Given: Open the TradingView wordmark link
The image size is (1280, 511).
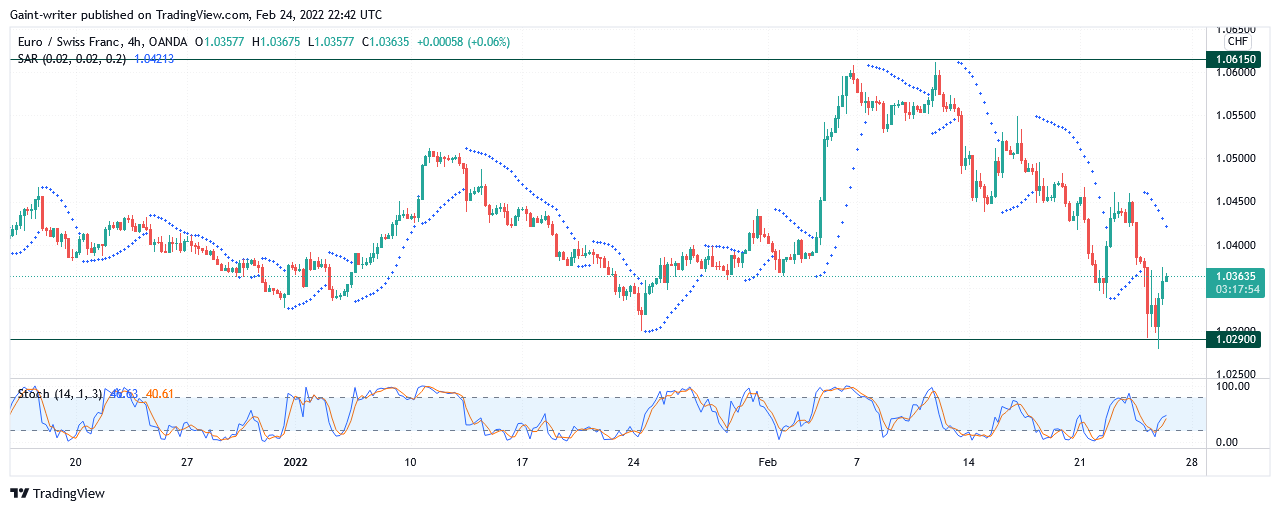Looking at the screenshot, I should tap(69, 493).
